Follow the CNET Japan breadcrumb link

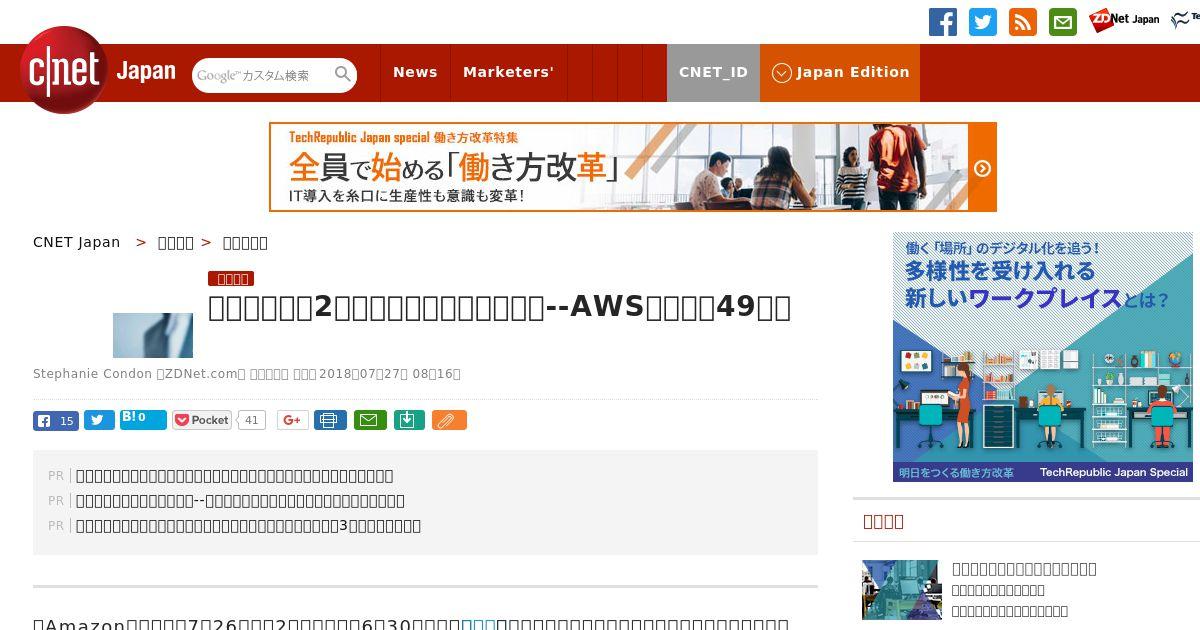click(x=77, y=242)
